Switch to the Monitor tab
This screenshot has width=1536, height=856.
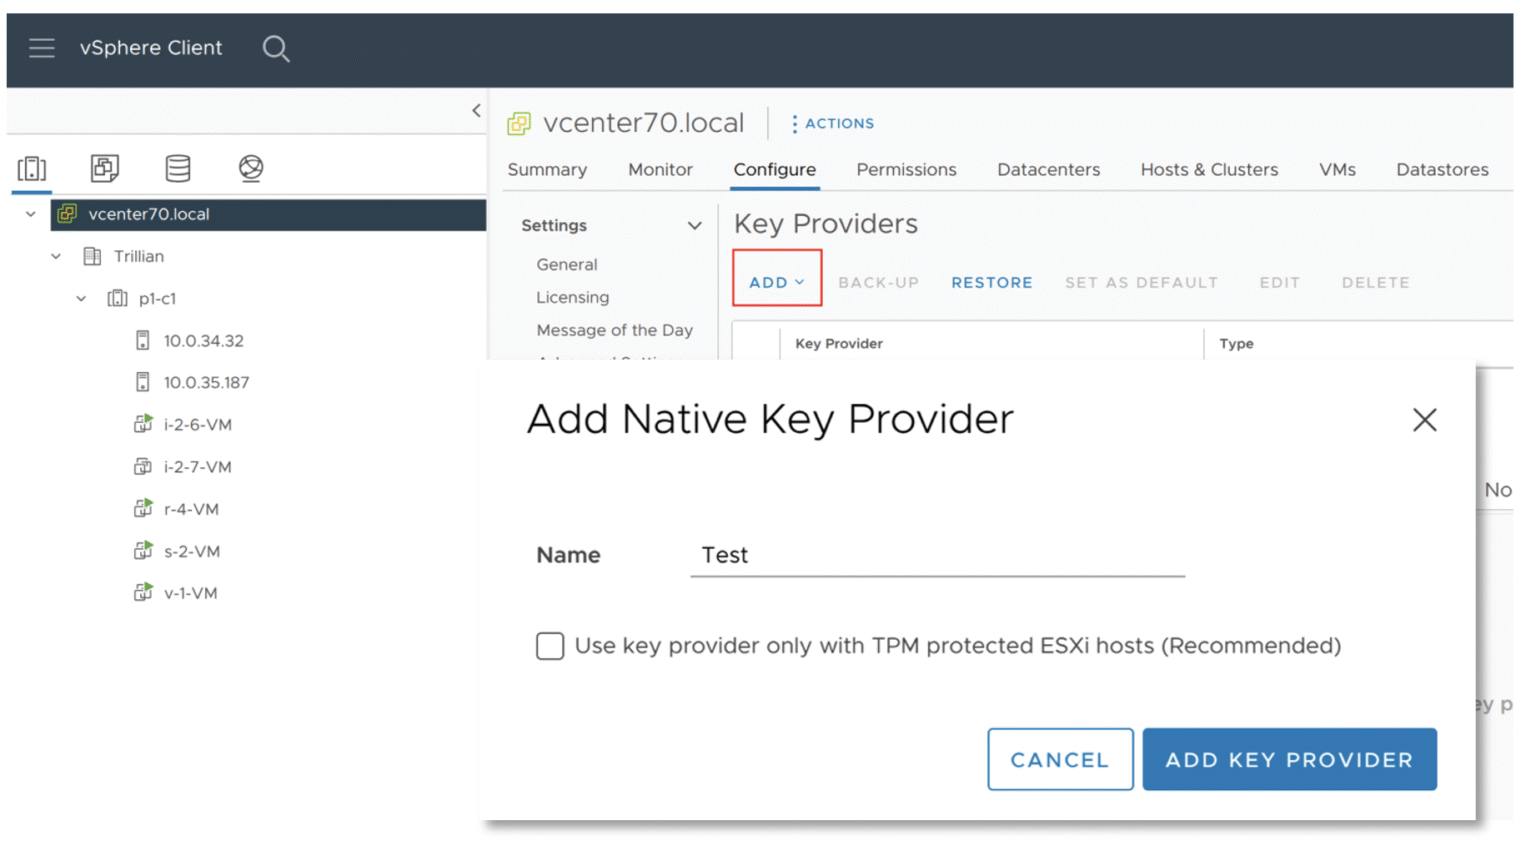tap(660, 170)
